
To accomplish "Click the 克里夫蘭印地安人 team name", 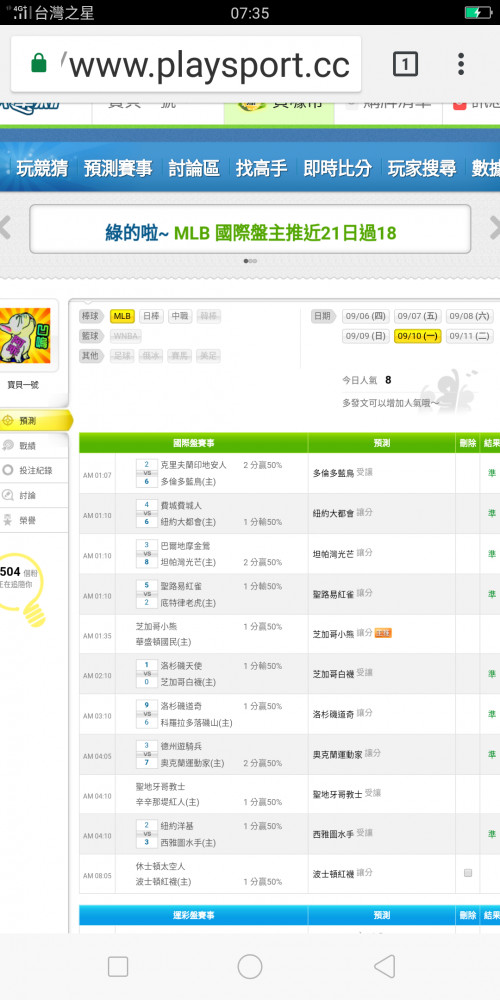I will pos(193,465).
